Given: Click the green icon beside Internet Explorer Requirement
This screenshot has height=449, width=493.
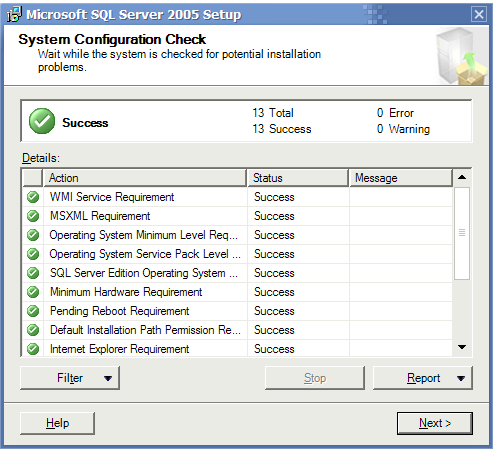Looking at the screenshot, I should click(33, 349).
